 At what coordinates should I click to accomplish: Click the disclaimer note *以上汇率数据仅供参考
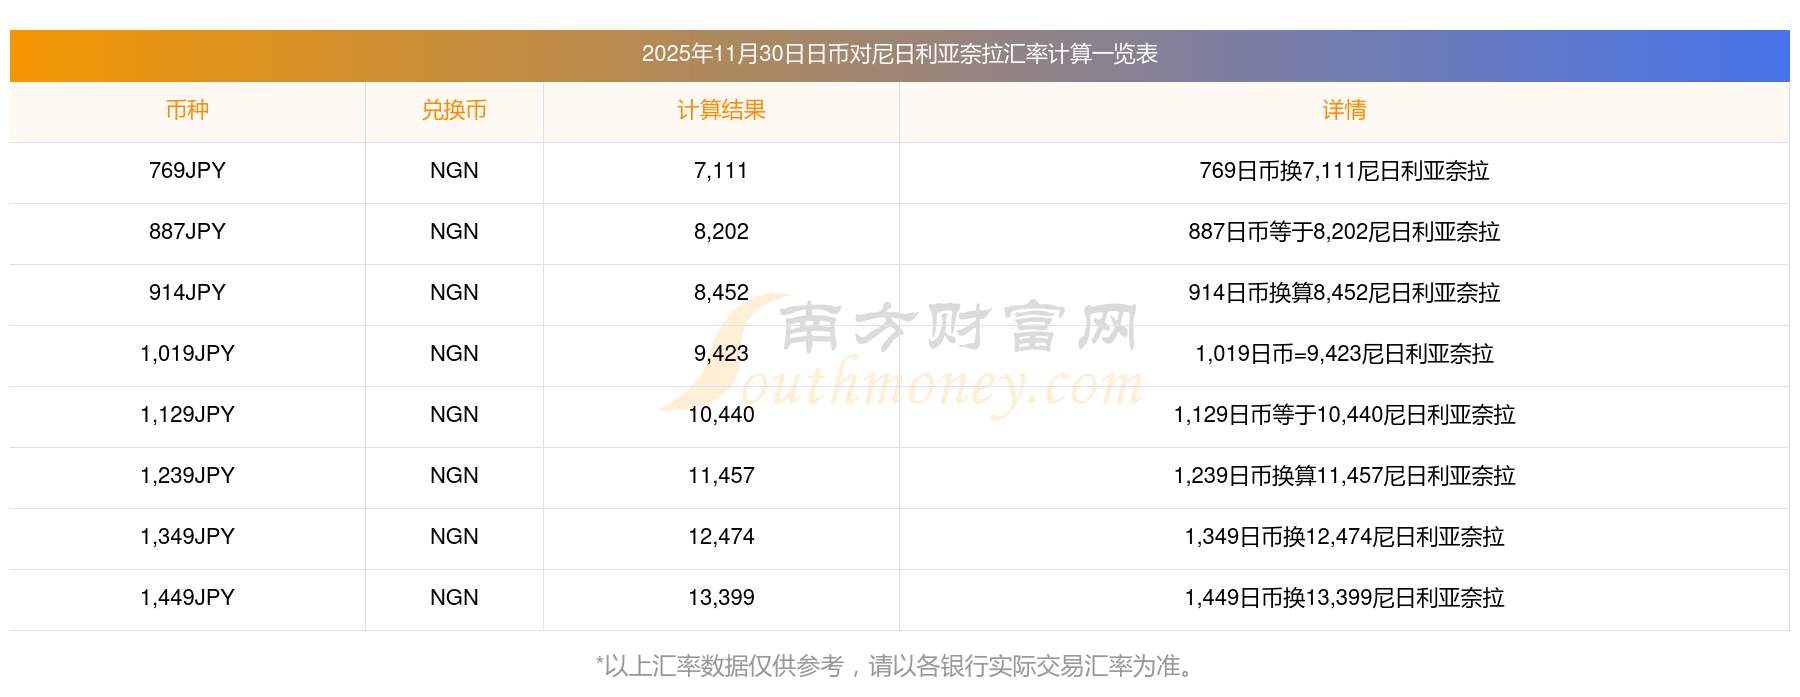coord(720,666)
